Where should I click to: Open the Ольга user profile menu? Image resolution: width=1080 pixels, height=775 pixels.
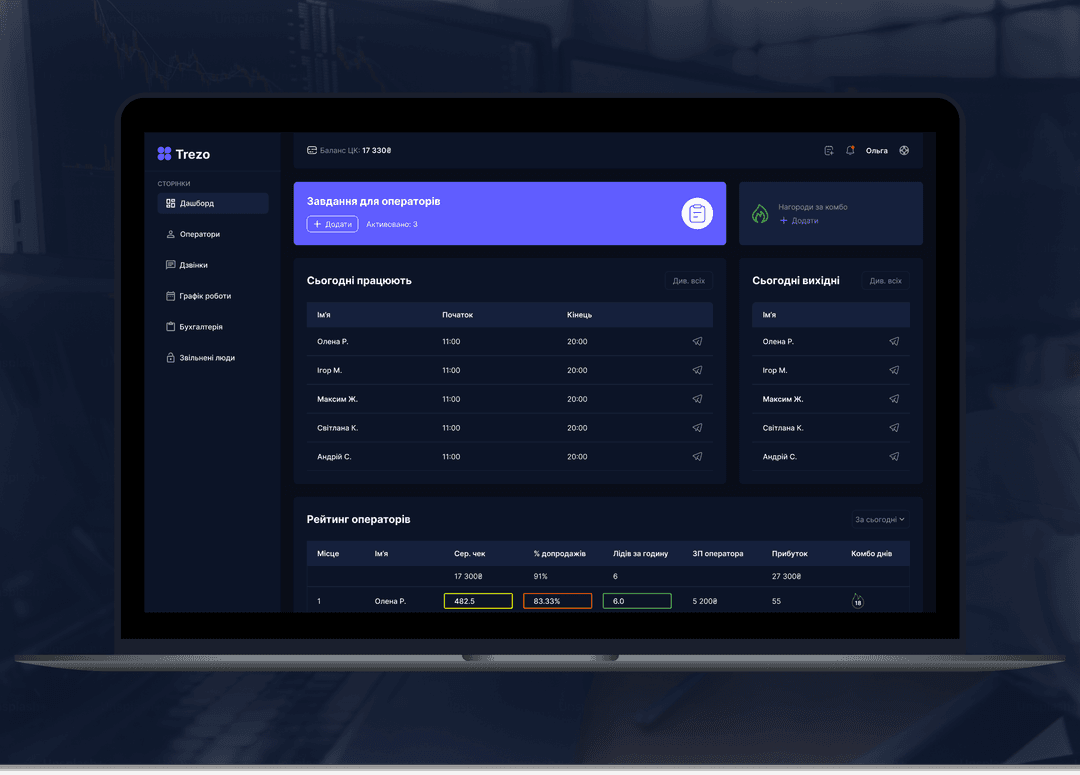876,151
